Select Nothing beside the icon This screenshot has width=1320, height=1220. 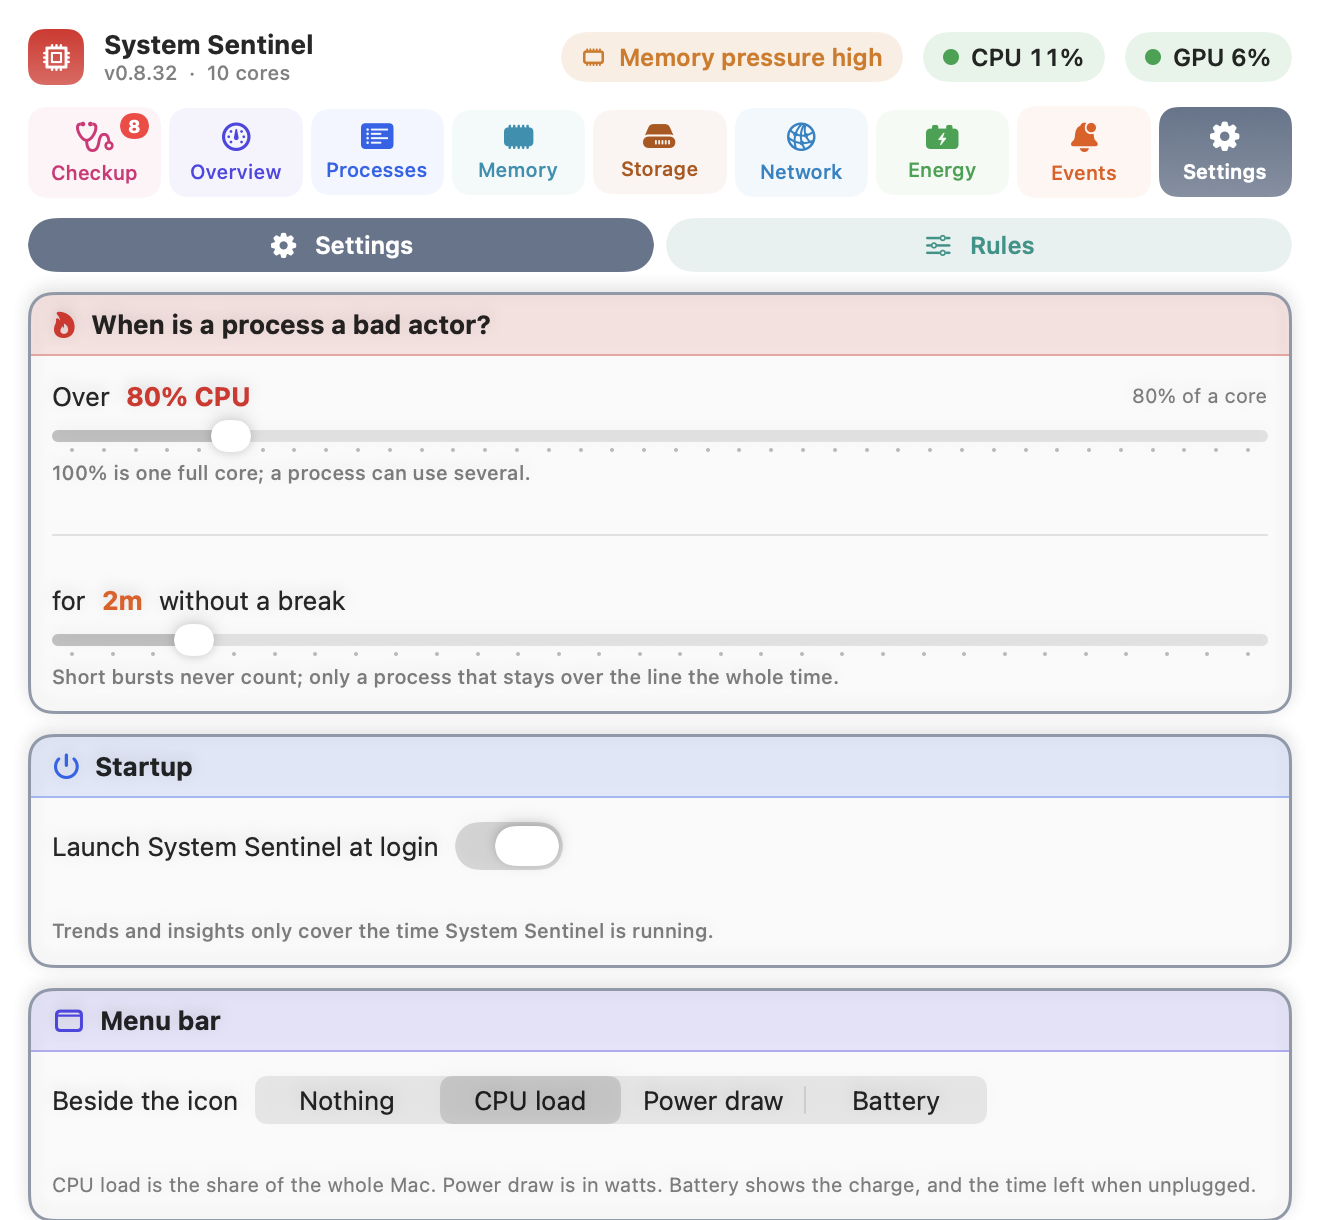pyautogui.click(x=347, y=1101)
